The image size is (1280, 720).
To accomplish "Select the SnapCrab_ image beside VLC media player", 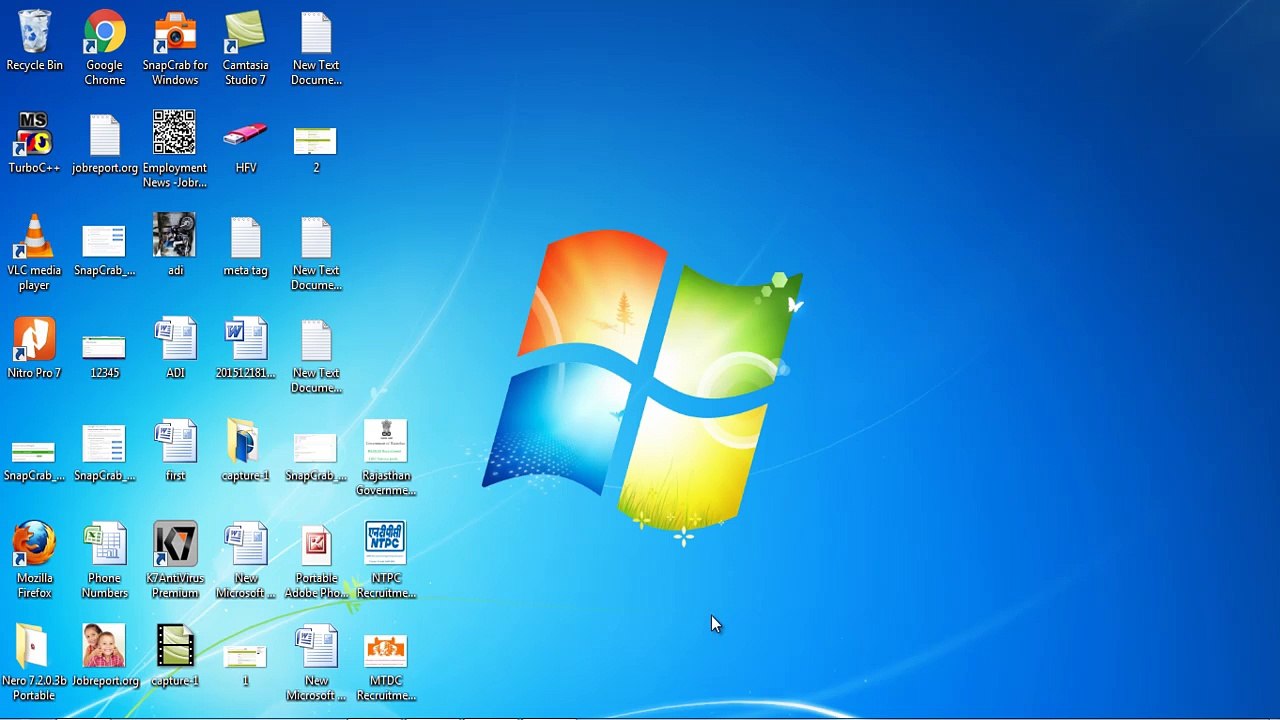I will click(x=105, y=248).
